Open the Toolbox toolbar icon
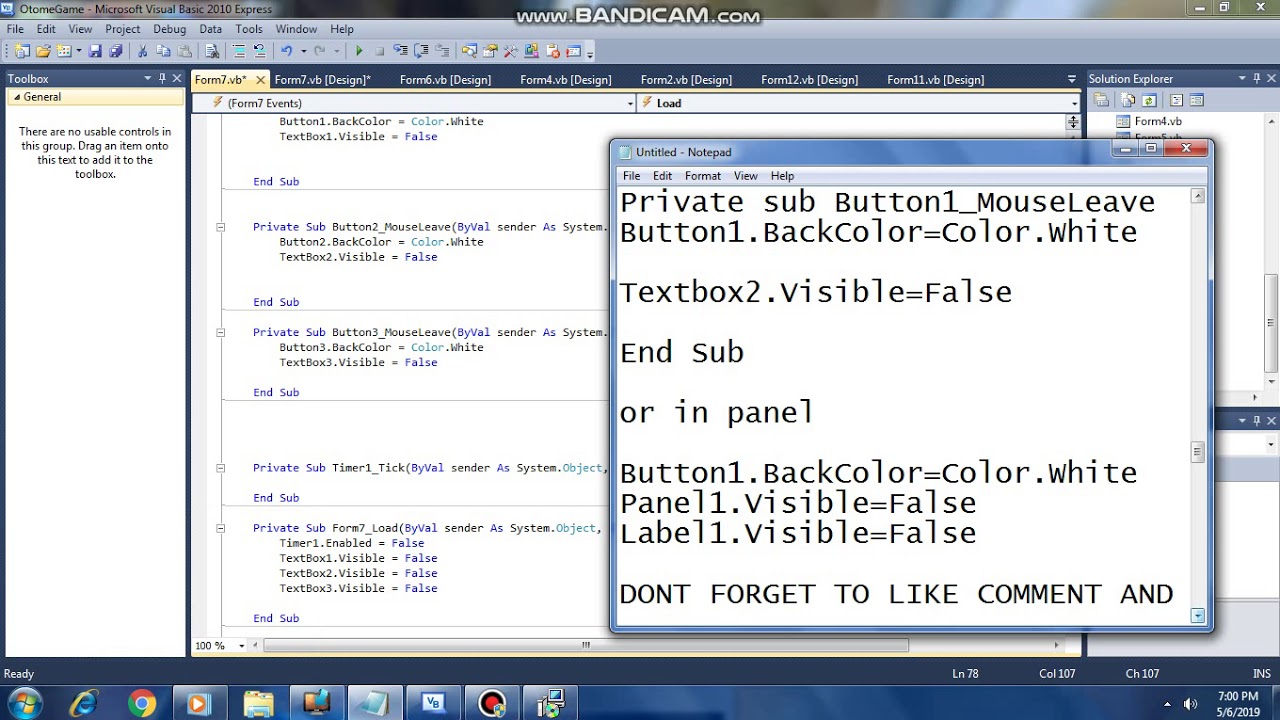 [x=510, y=51]
